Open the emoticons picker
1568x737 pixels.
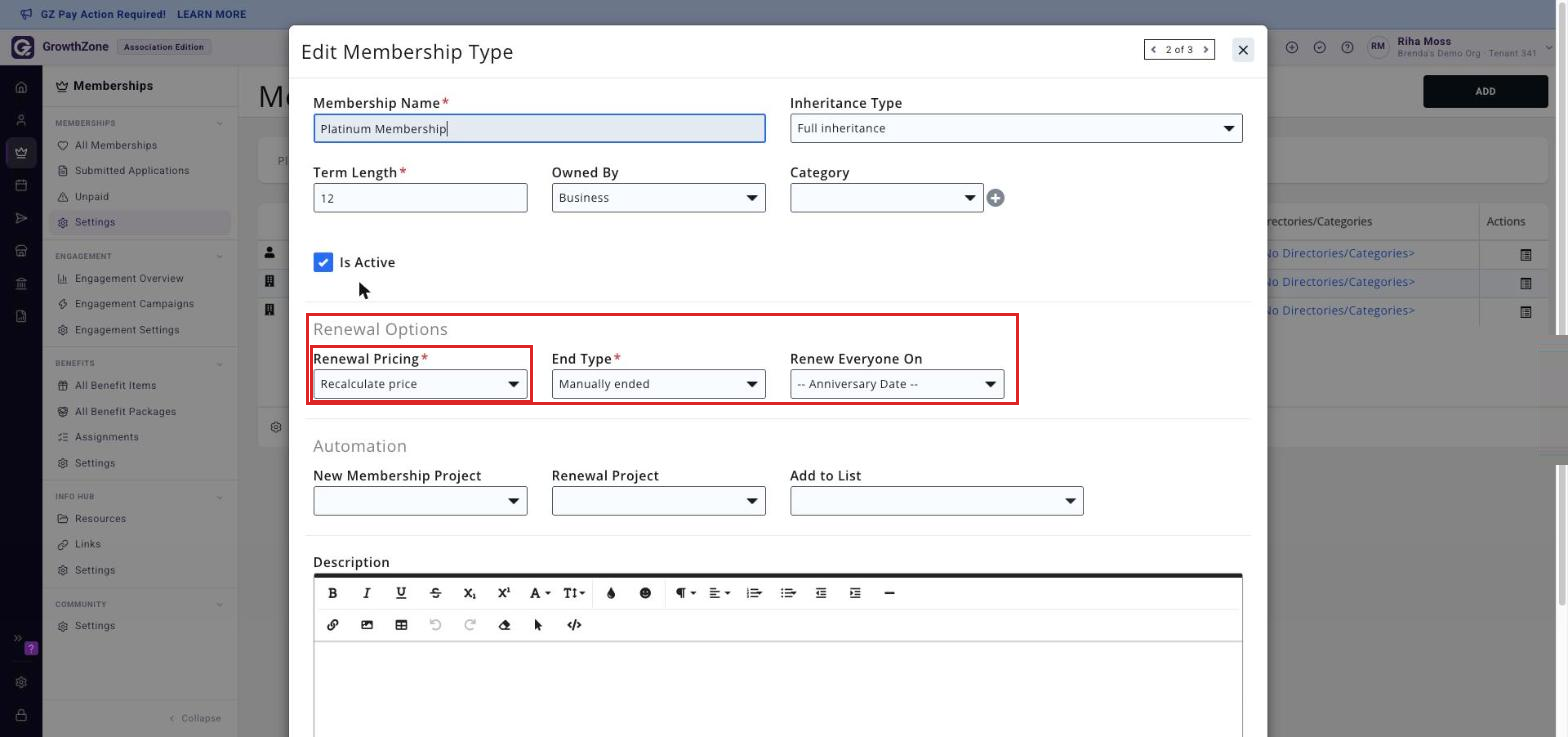[645, 593]
